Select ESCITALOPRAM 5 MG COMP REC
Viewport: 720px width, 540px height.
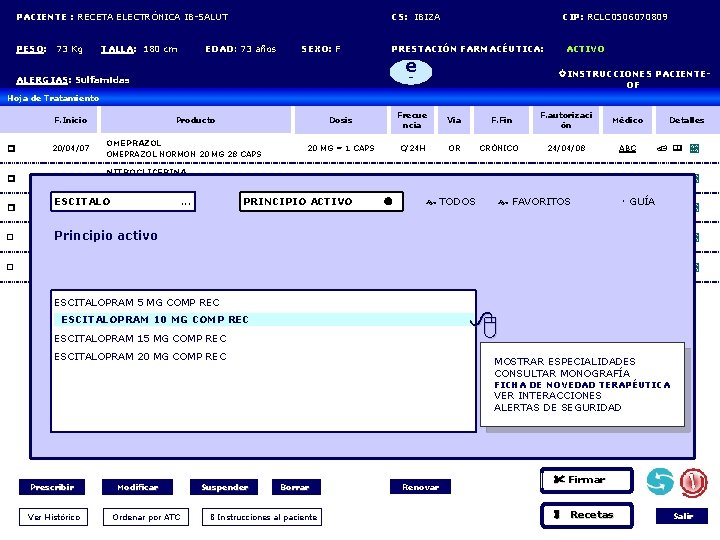point(137,302)
